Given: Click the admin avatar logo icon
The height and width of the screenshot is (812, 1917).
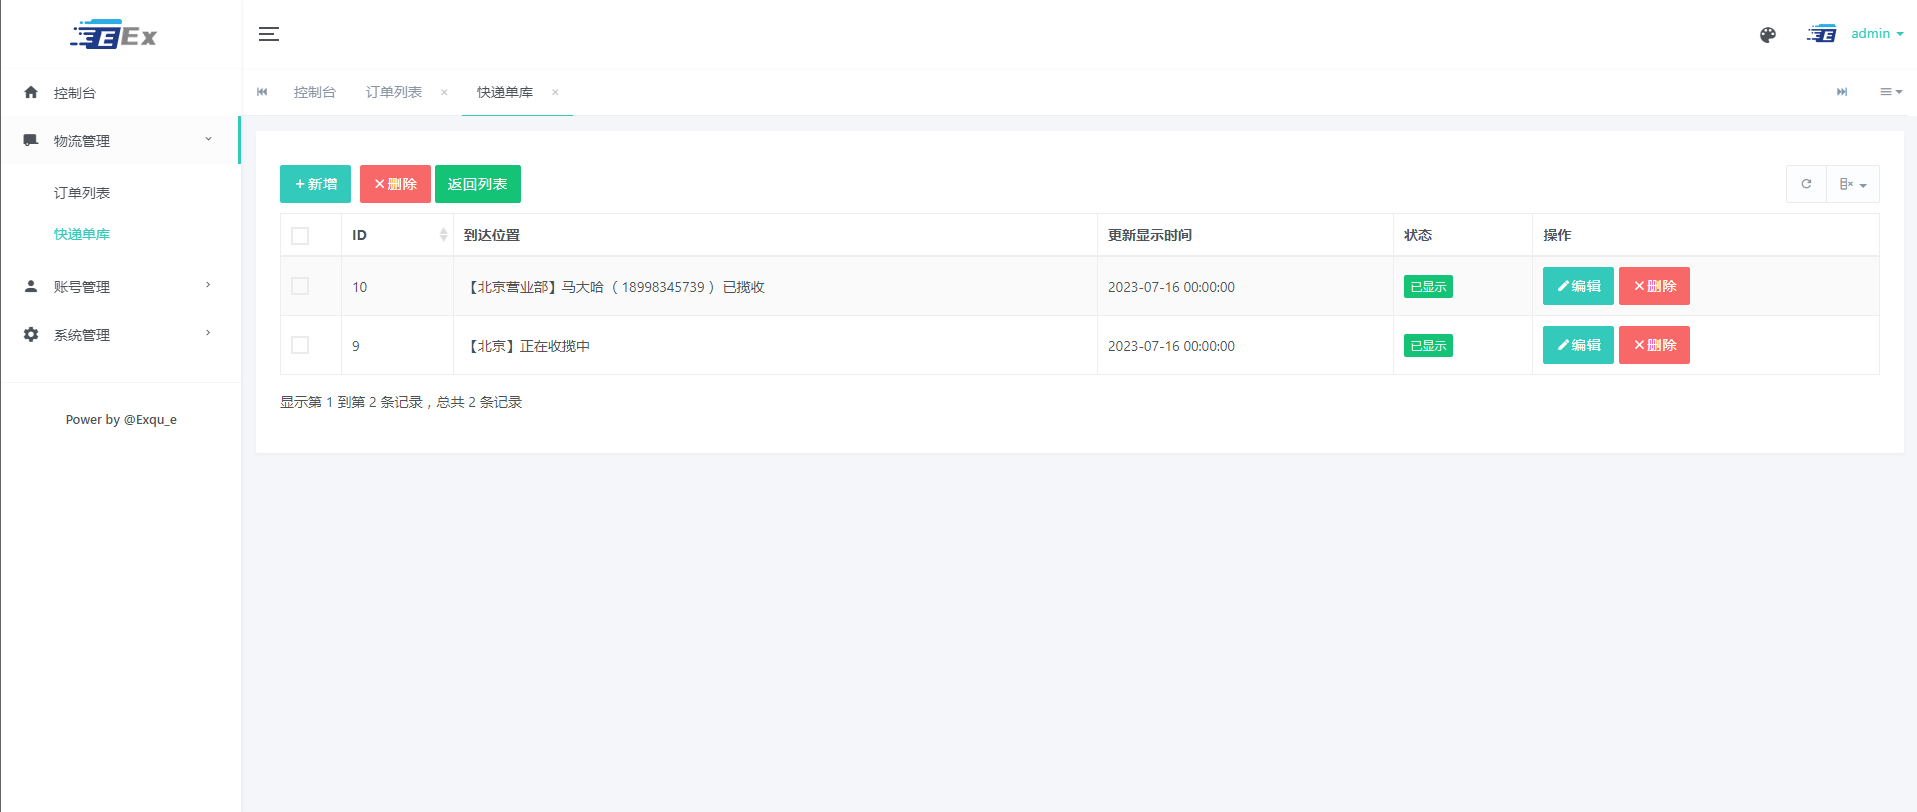Looking at the screenshot, I should pyautogui.click(x=1821, y=34).
